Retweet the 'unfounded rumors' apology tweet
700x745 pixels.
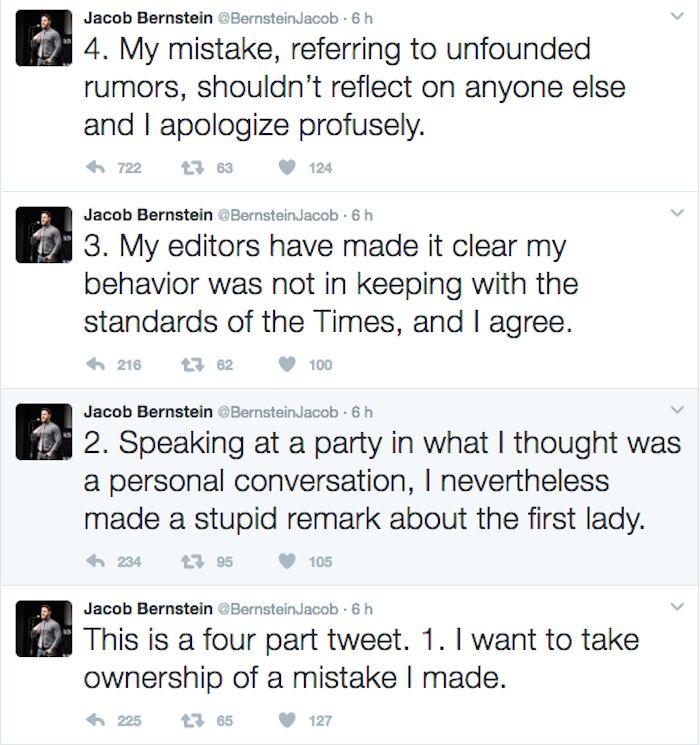tap(191, 168)
